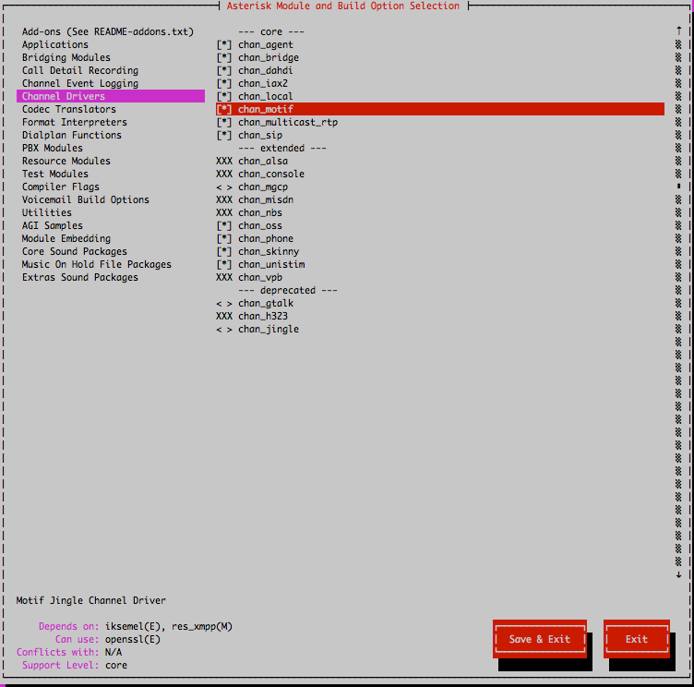Enable the chan_mgcp checkbox
Viewport: 694px width, 687px height.
224,187
